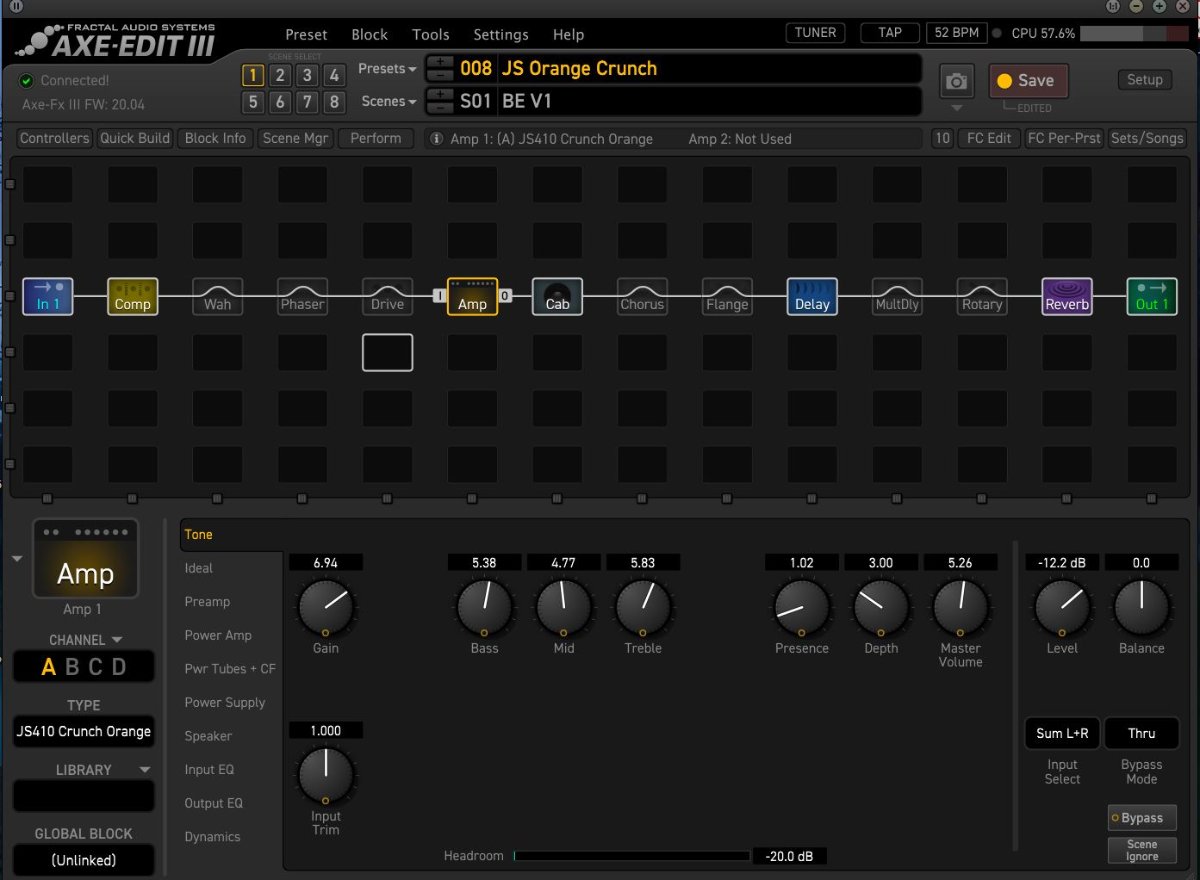Open the Block menu

tap(369, 35)
